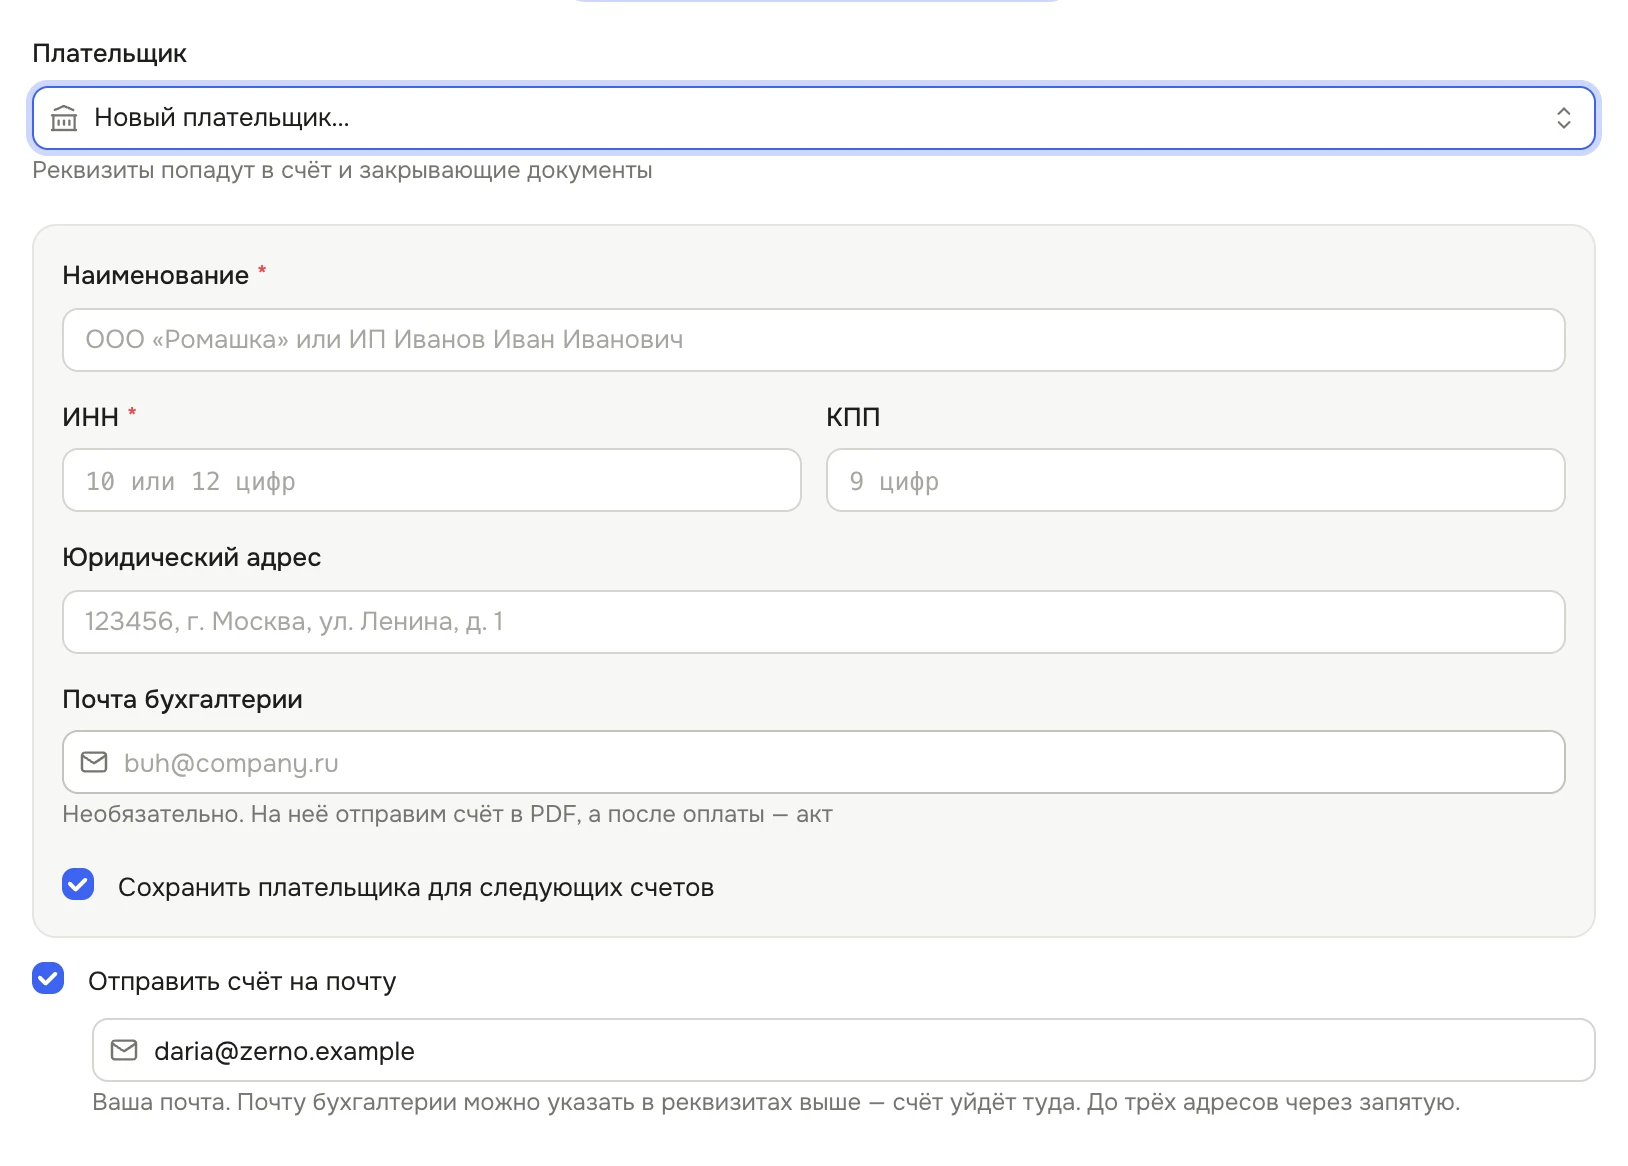Click hint text Реквизиты попадут в счёт
Screen dimensions: 1628x1166
[x=342, y=171]
